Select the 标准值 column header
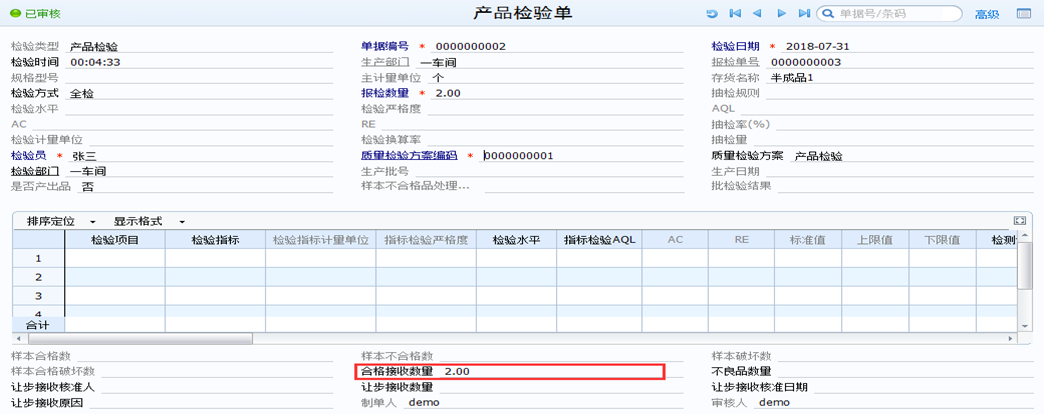This screenshot has width=1044, height=414. [808, 240]
